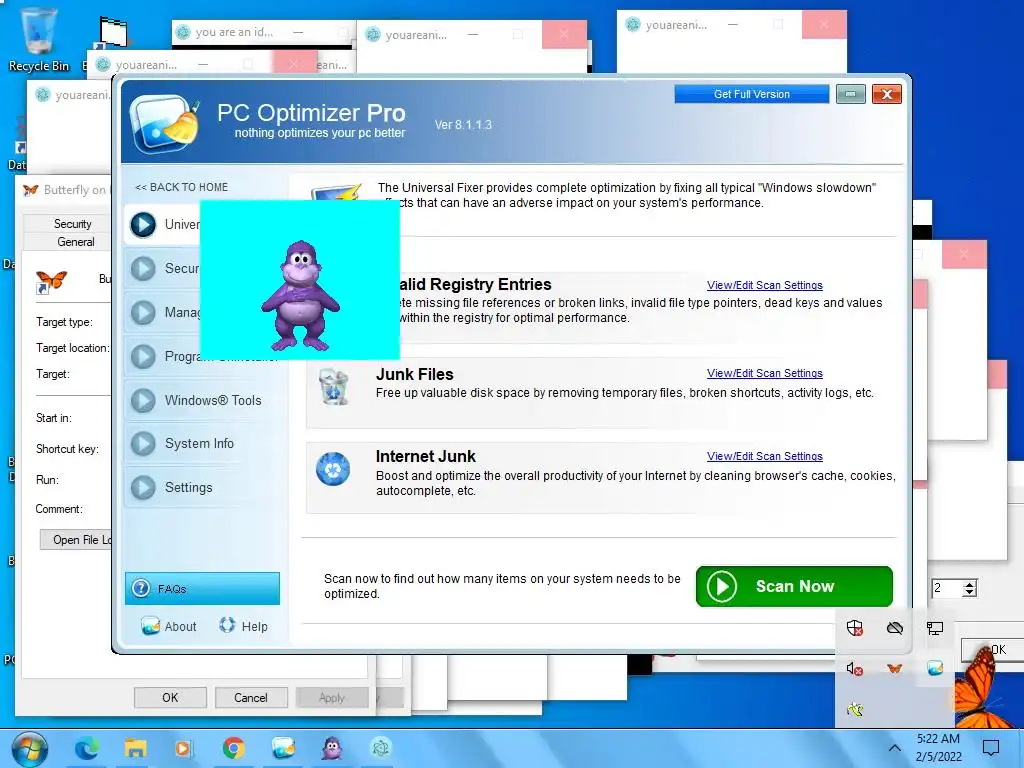Click the media player taskbar icon
This screenshot has width=1024, height=768.
[185, 748]
